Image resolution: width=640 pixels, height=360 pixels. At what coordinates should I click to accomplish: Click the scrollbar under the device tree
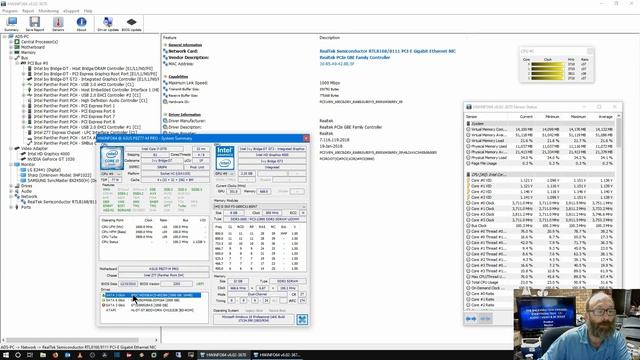coord(80,340)
